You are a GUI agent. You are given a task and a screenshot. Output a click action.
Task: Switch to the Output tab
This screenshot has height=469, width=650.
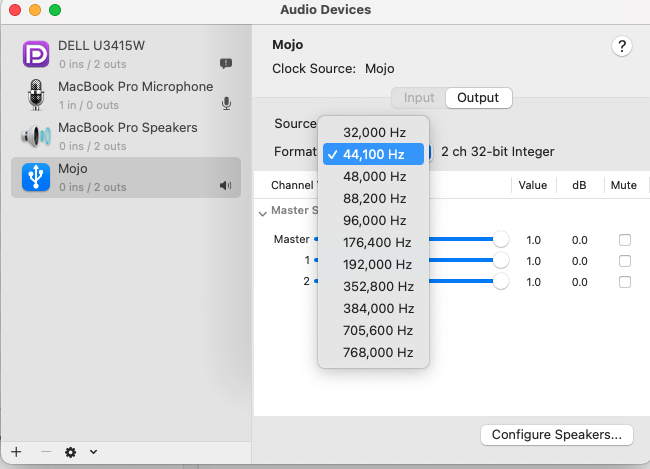478,98
